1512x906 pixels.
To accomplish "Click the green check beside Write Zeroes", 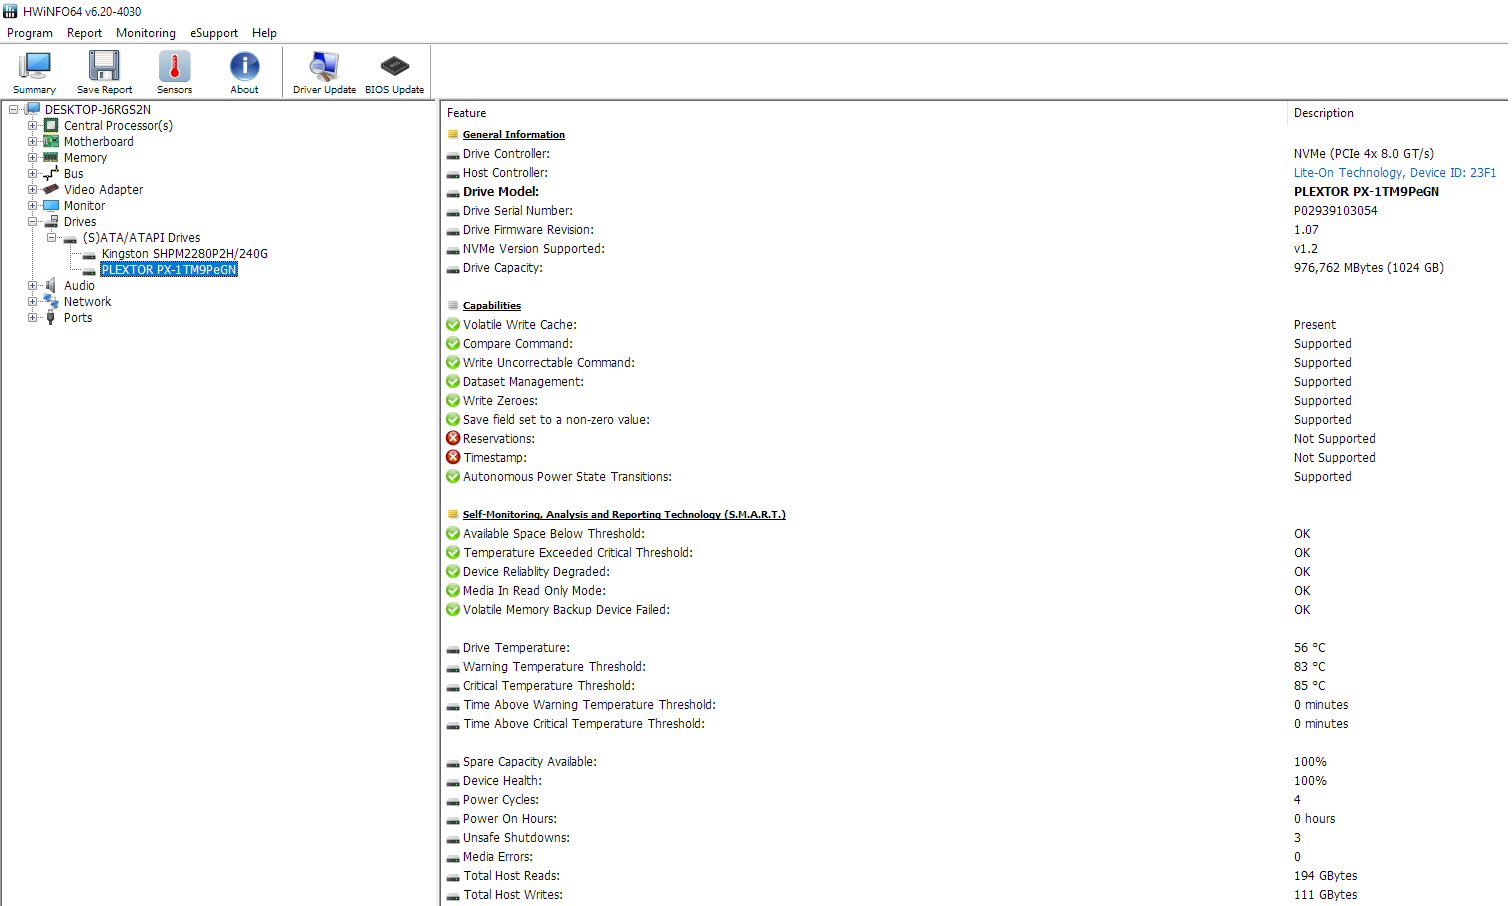I will click(453, 401).
